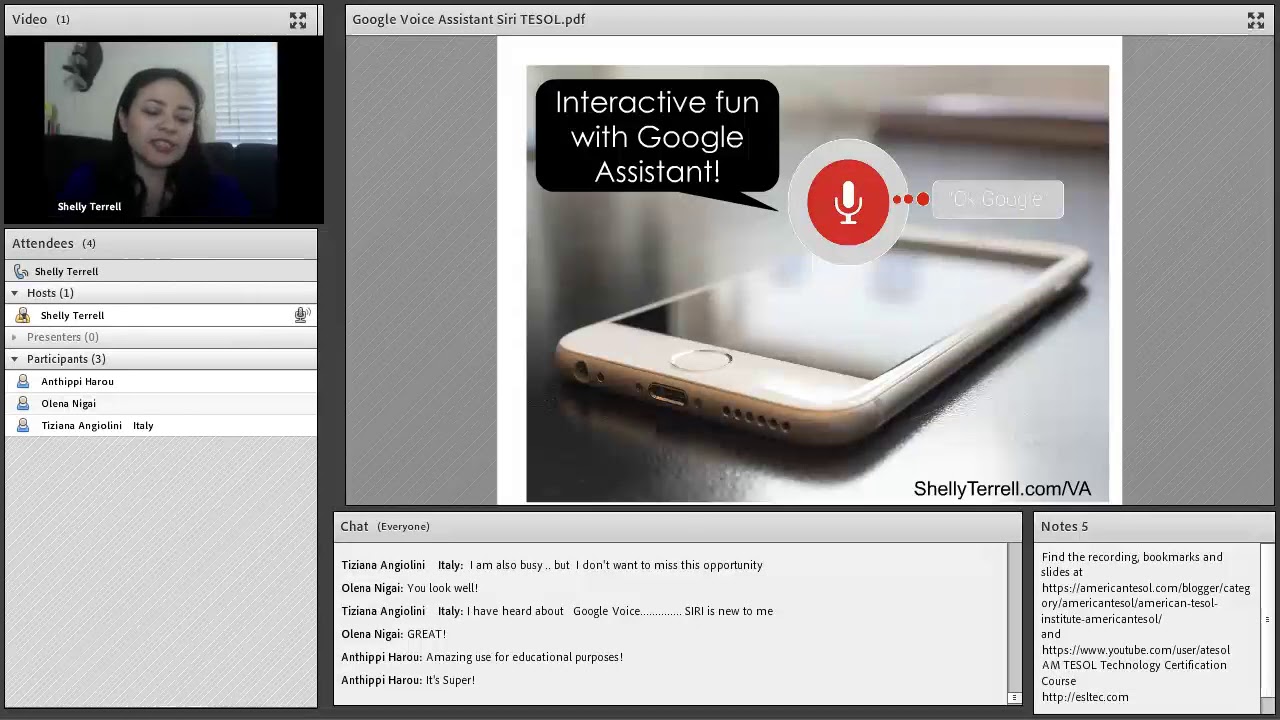The height and width of the screenshot is (720, 1280).
Task: Click participant icon for Tiziana Angiolini
Action: pyautogui.click(x=22, y=425)
